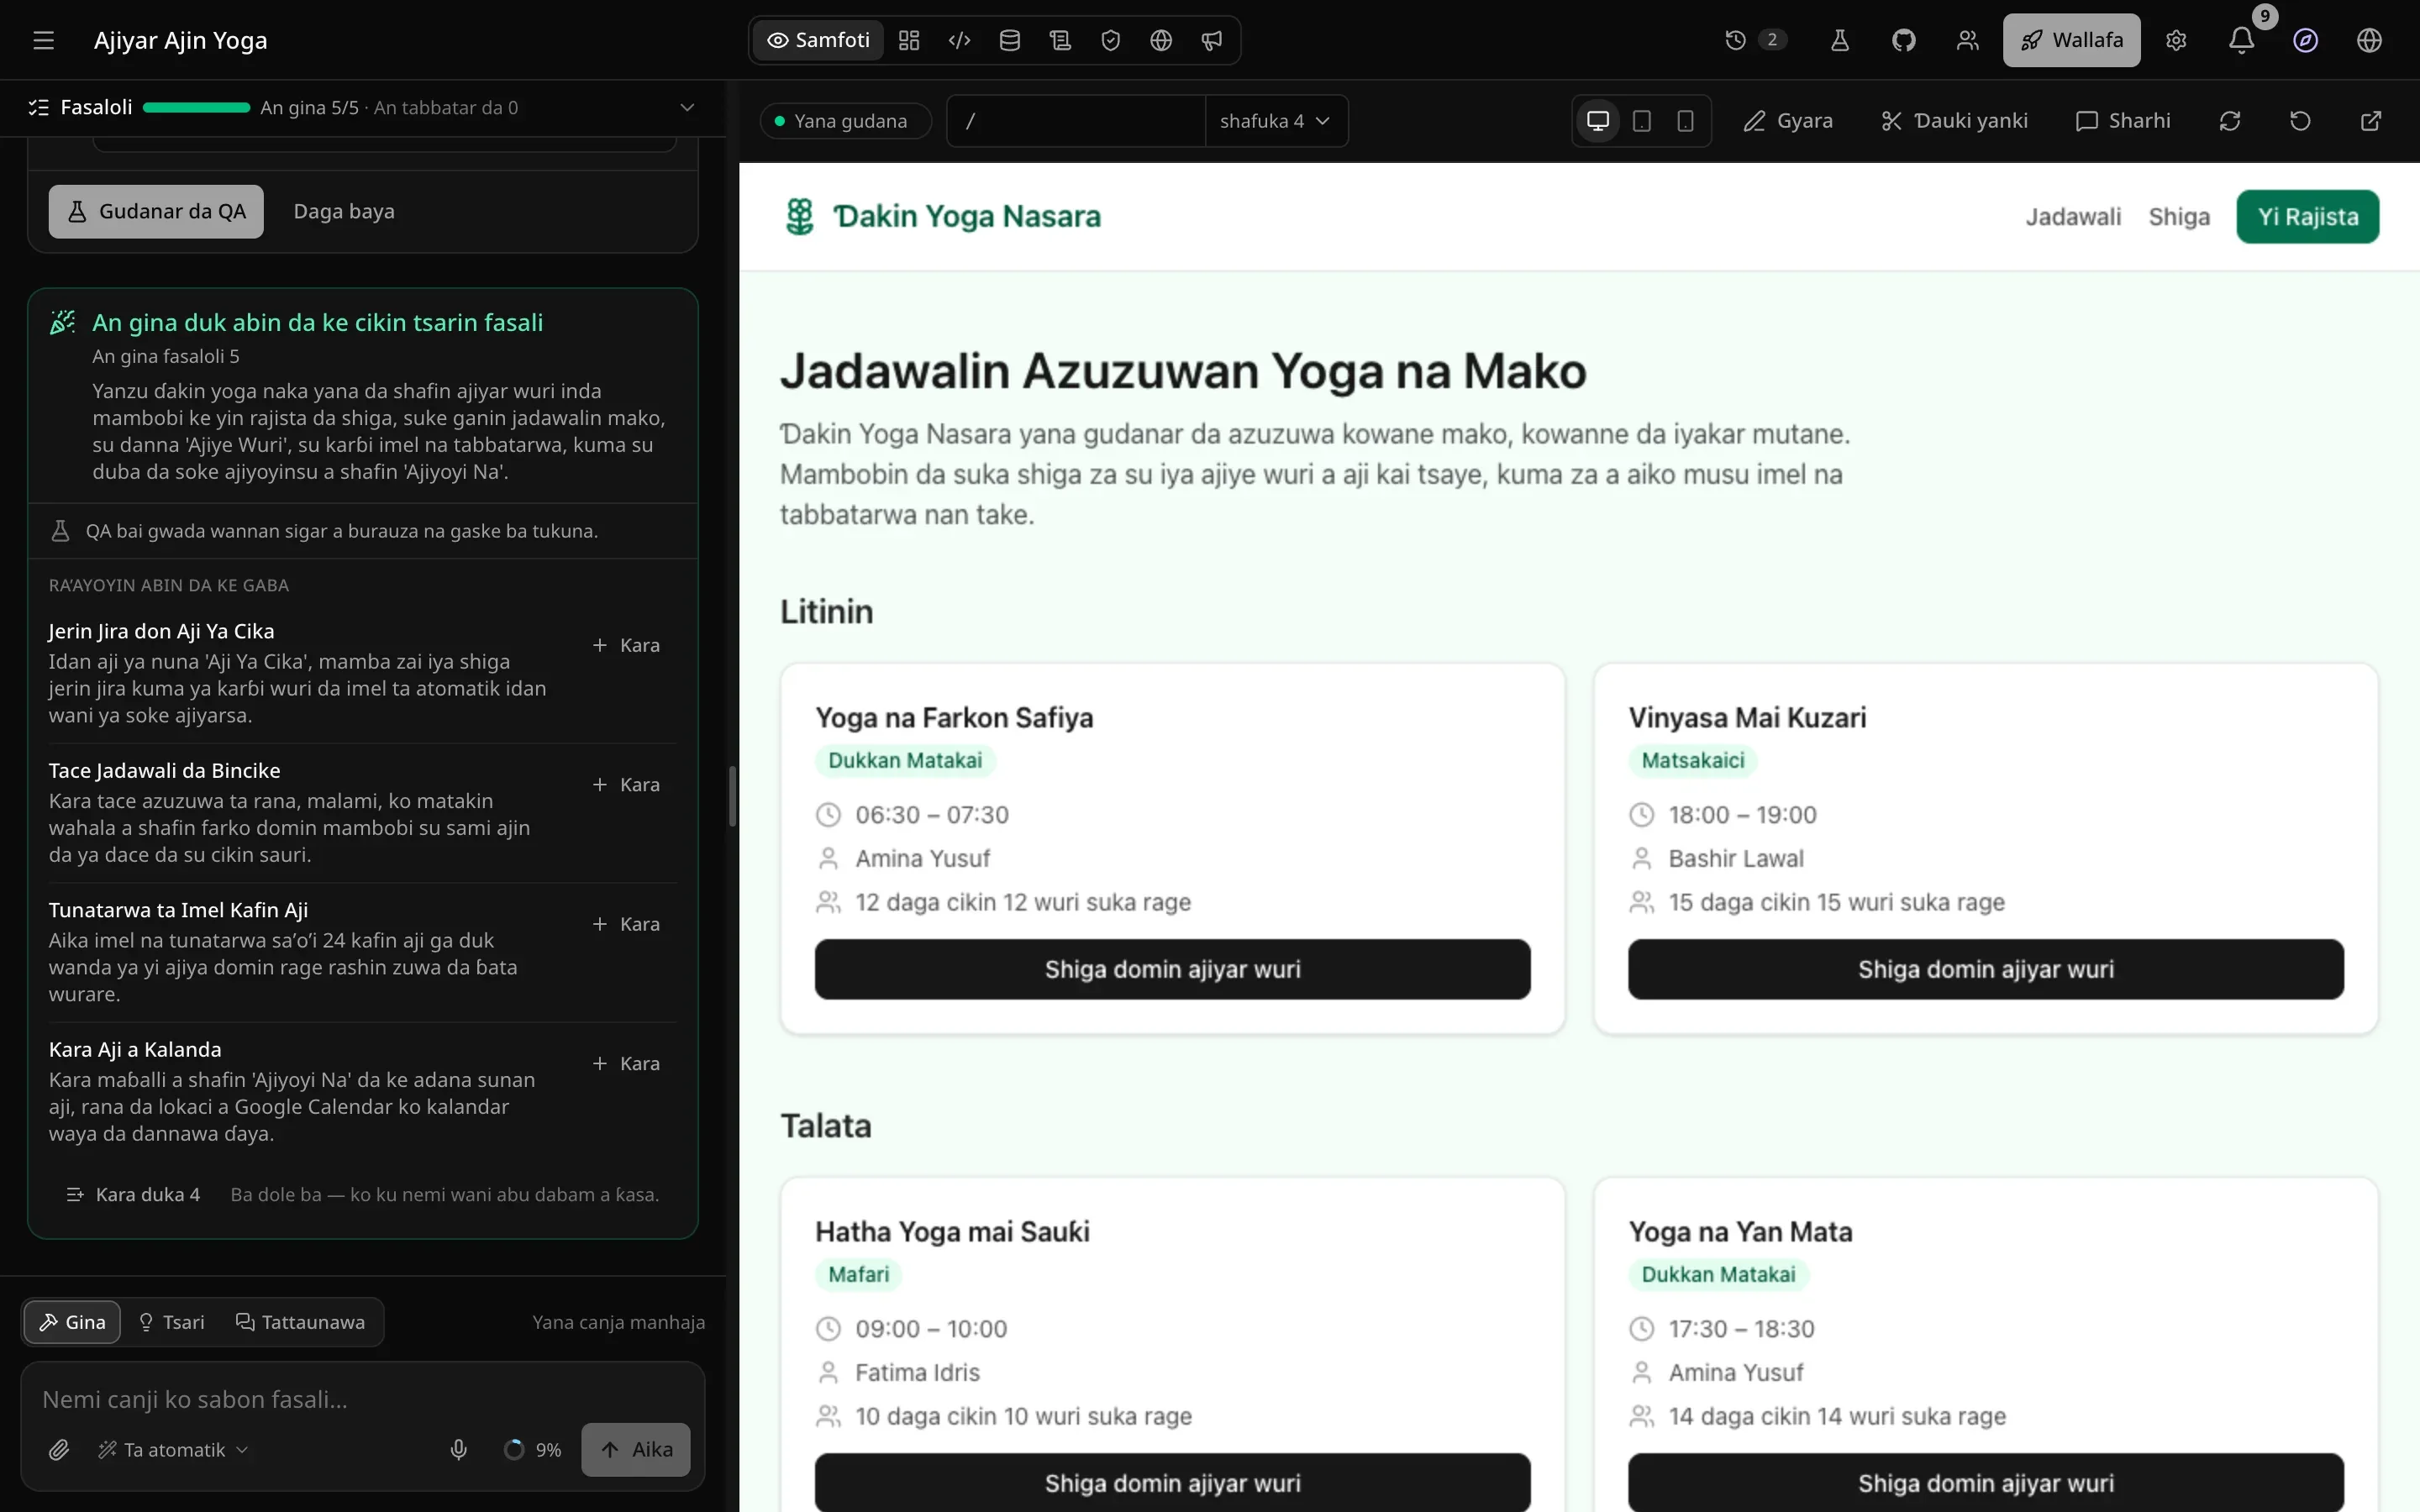Switch preview to desktop view
Image resolution: width=2420 pixels, height=1512 pixels.
(x=1598, y=121)
